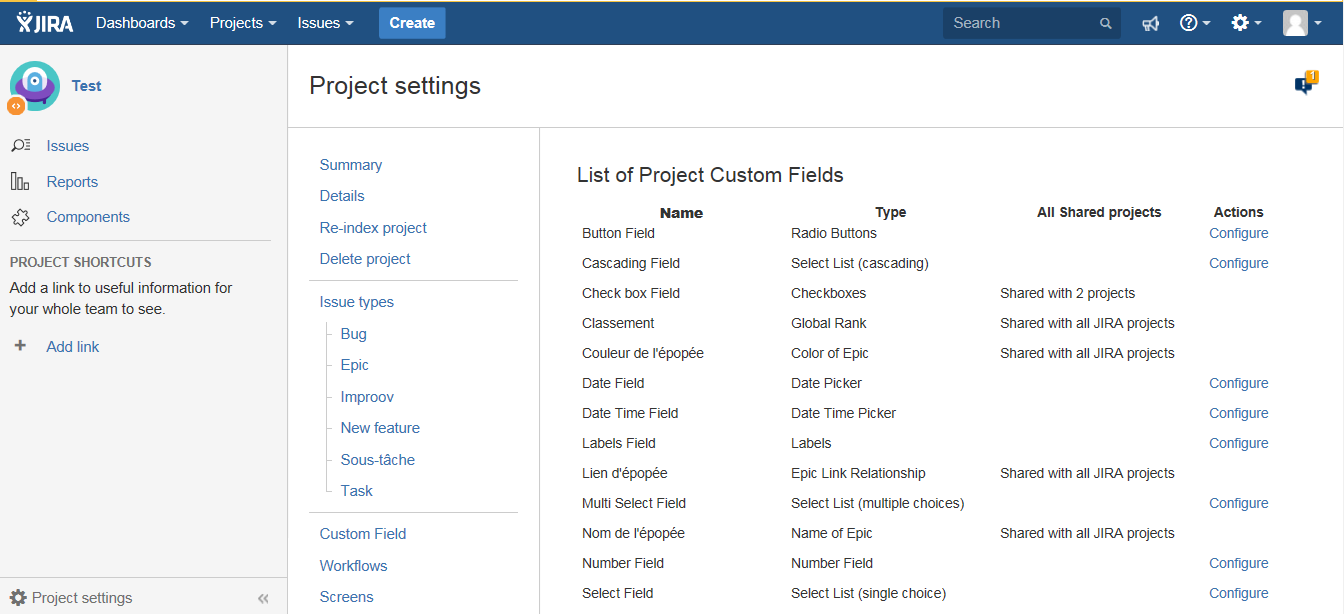This screenshot has width=1344, height=614.
Task: Select the Bug issue type
Action: (354, 334)
